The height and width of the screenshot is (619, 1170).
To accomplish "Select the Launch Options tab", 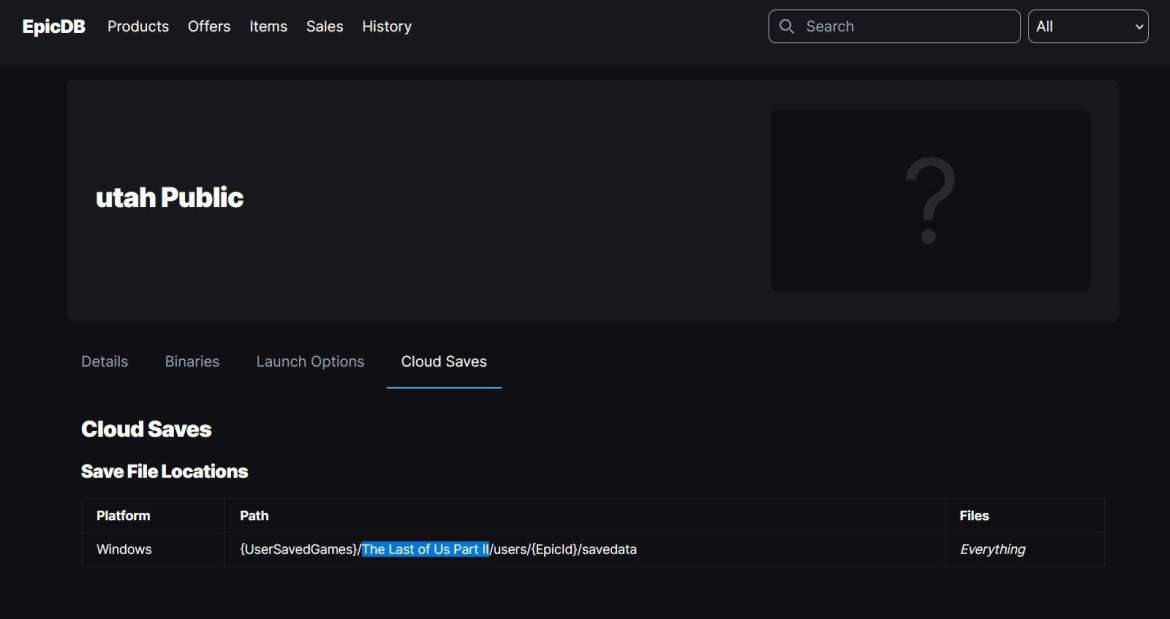I will point(310,361).
